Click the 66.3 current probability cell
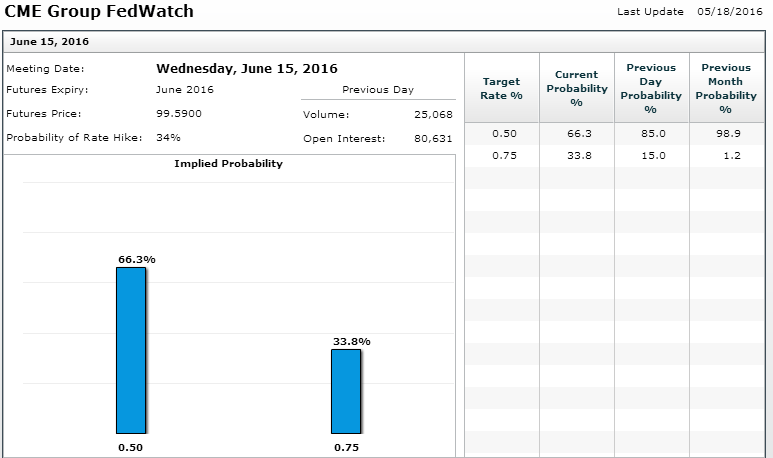Image resolution: width=773 pixels, height=458 pixels. point(579,134)
